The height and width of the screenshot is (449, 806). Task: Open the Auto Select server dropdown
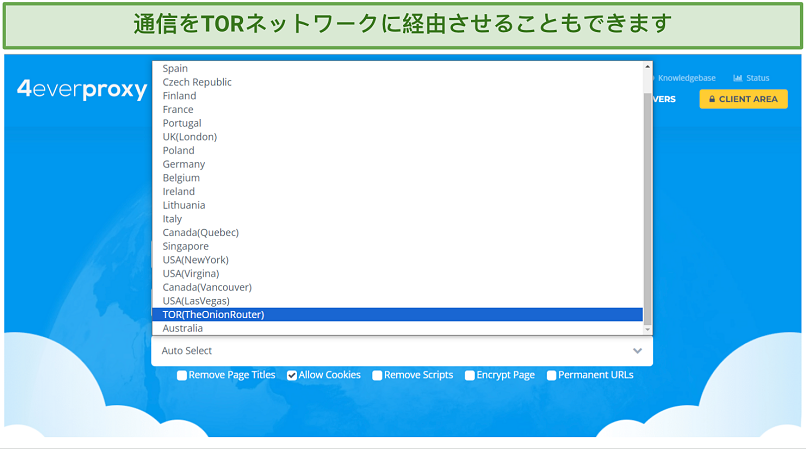402,351
